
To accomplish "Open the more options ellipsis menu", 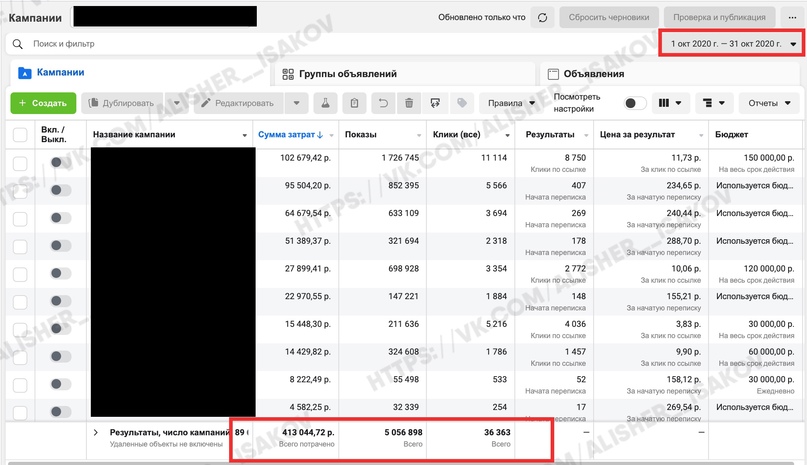I will [x=792, y=18].
